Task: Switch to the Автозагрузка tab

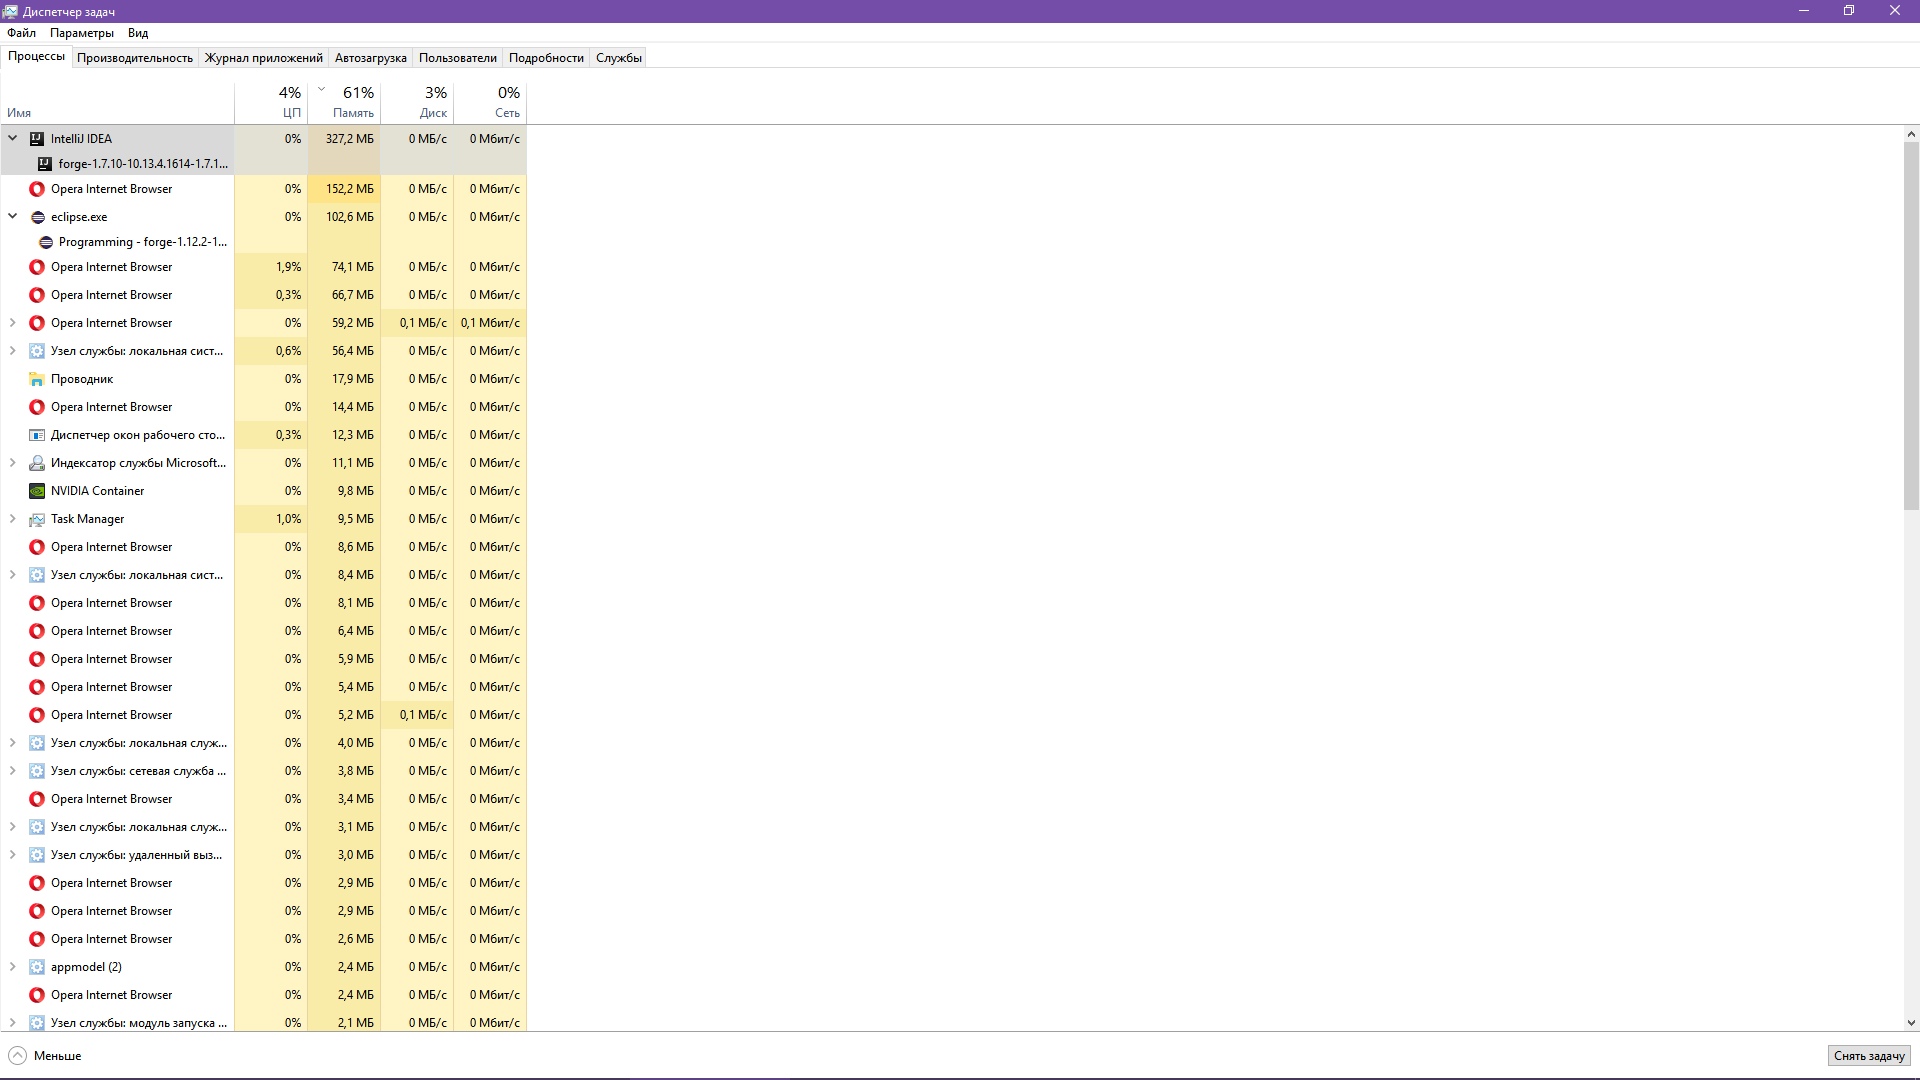Action: coord(371,58)
